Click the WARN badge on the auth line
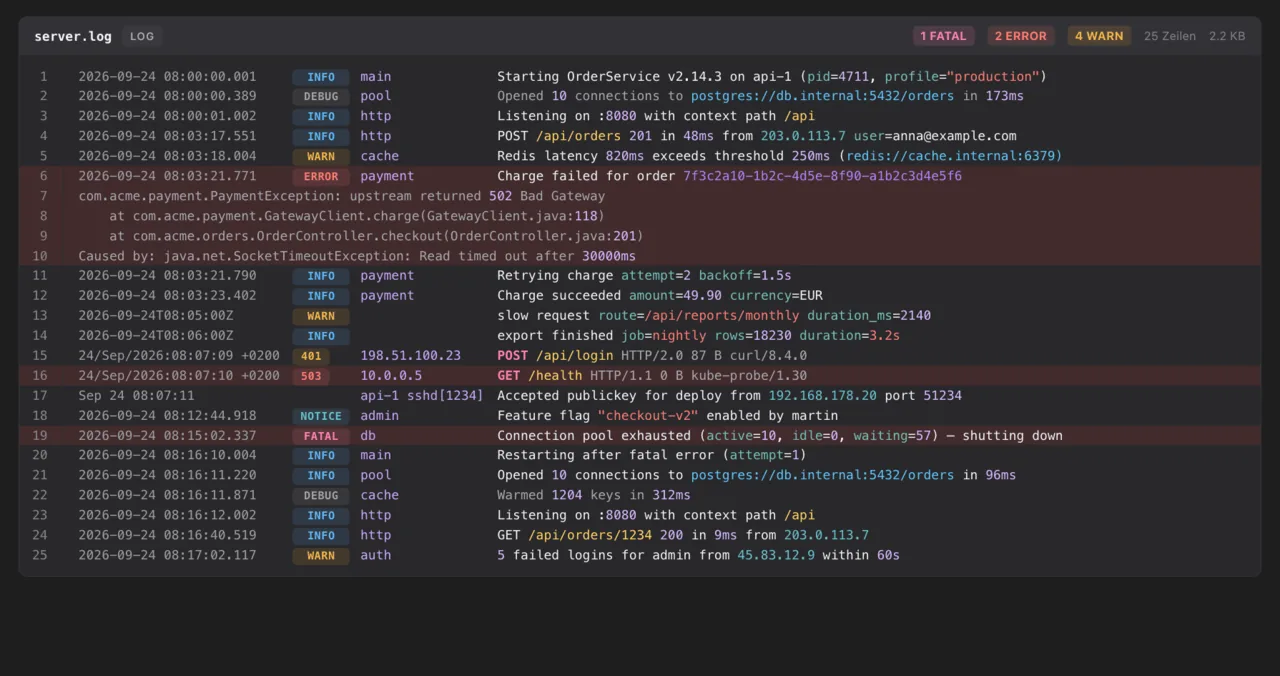1280x676 pixels. pyautogui.click(x=321, y=556)
